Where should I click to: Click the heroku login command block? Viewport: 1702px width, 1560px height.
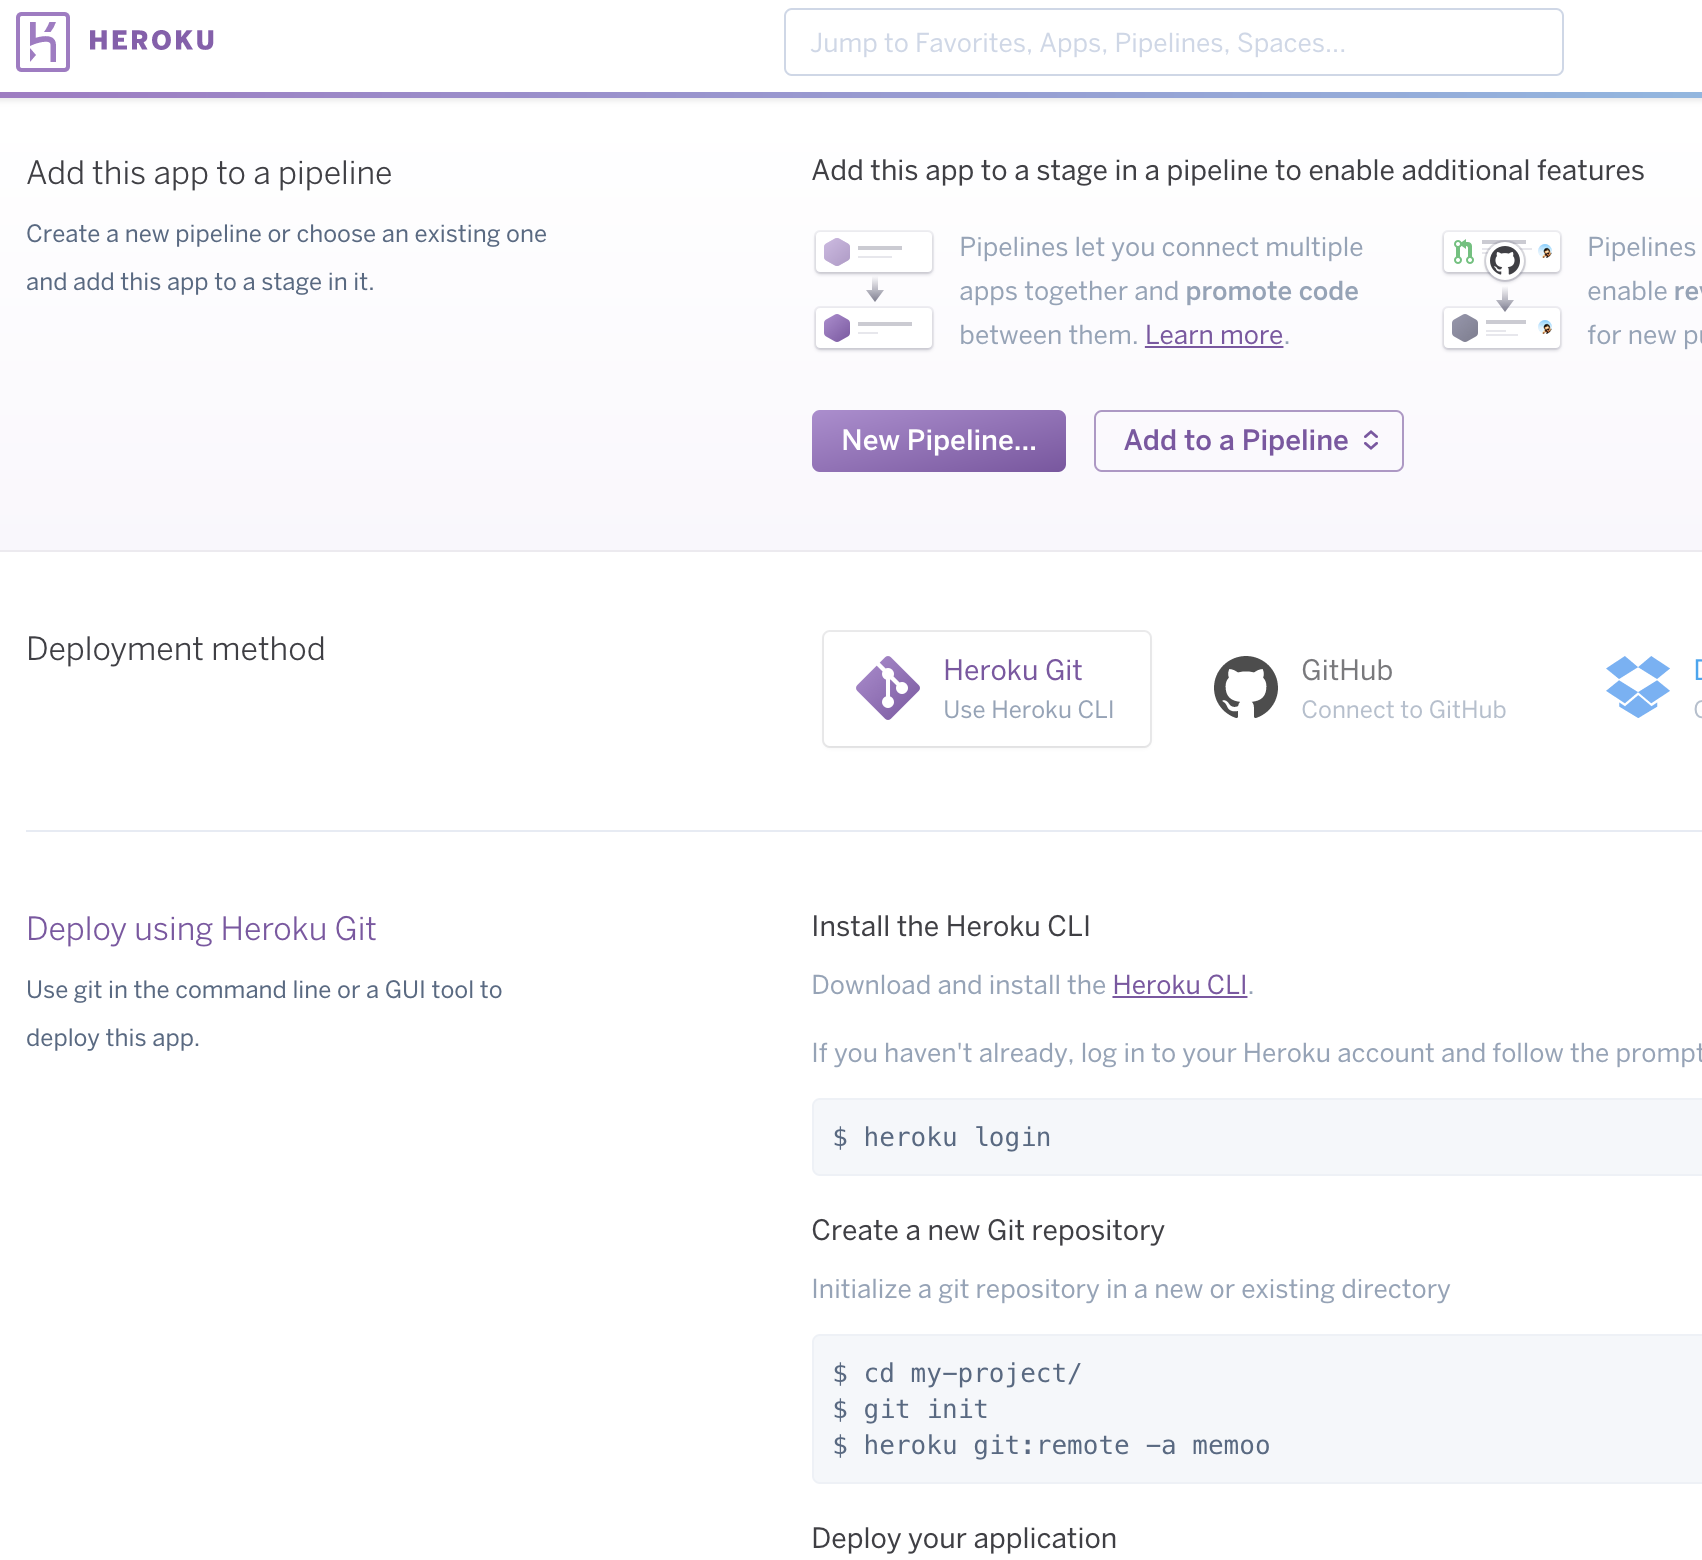point(1256,1137)
